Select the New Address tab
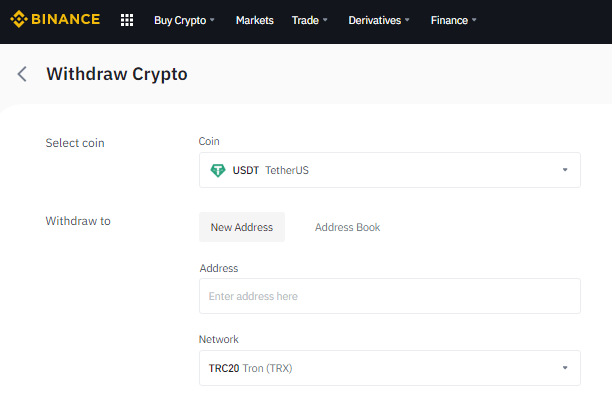 (x=242, y=227)
